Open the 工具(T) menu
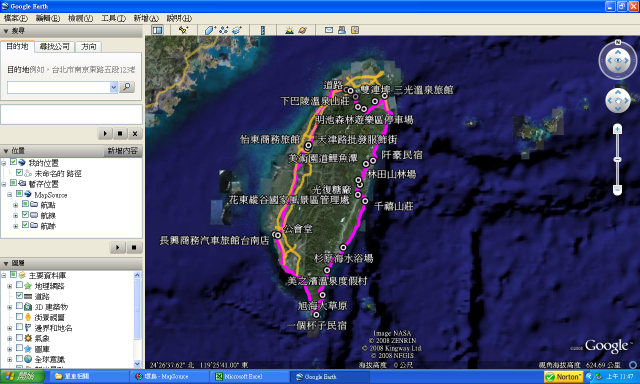 113,18
